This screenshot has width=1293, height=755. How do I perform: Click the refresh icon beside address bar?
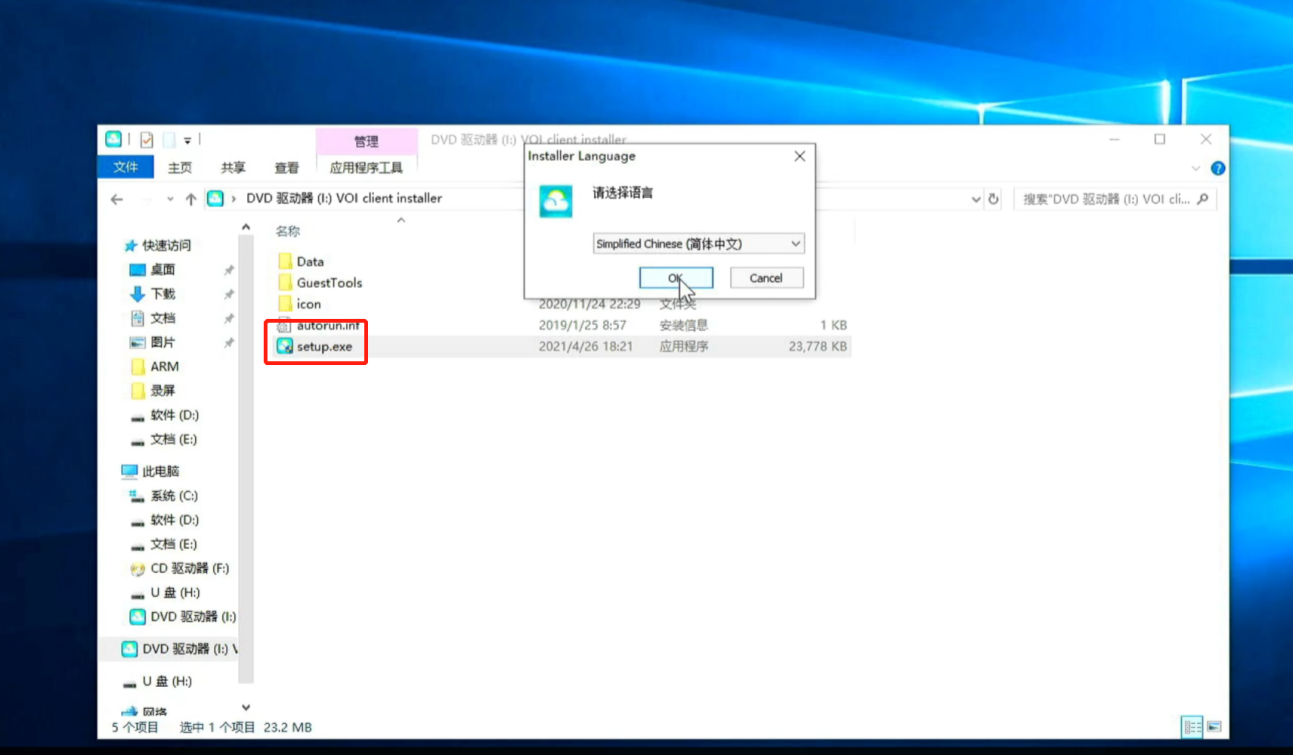pos(993,199)
